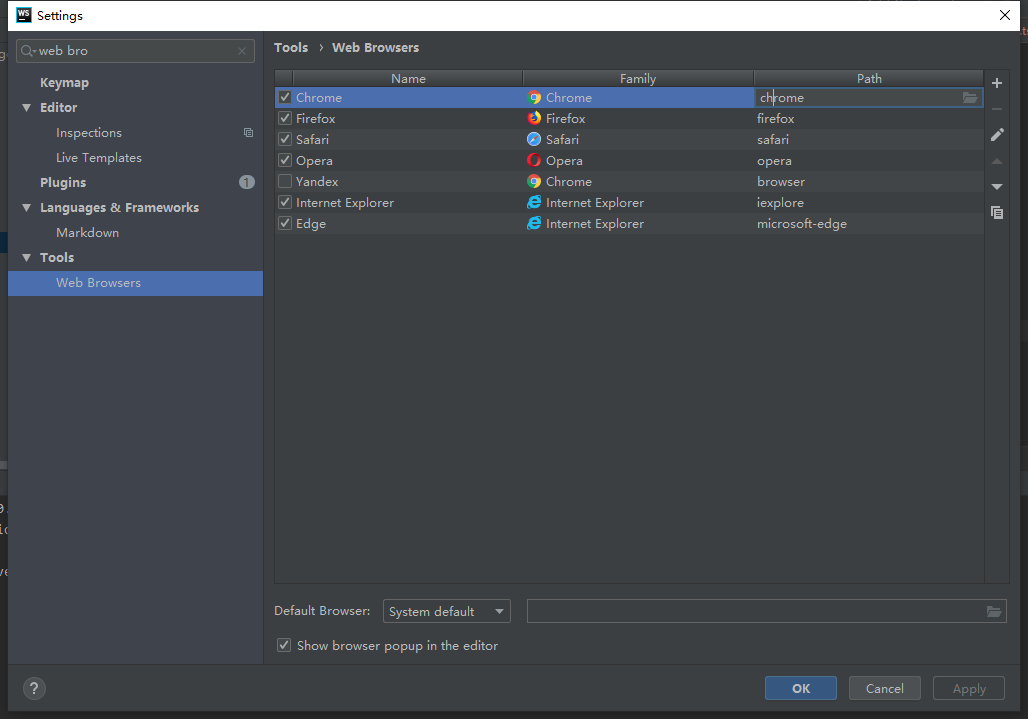The image size is (1028, 719).
Task: Click the safari path cell
Action: coord(869,140)
